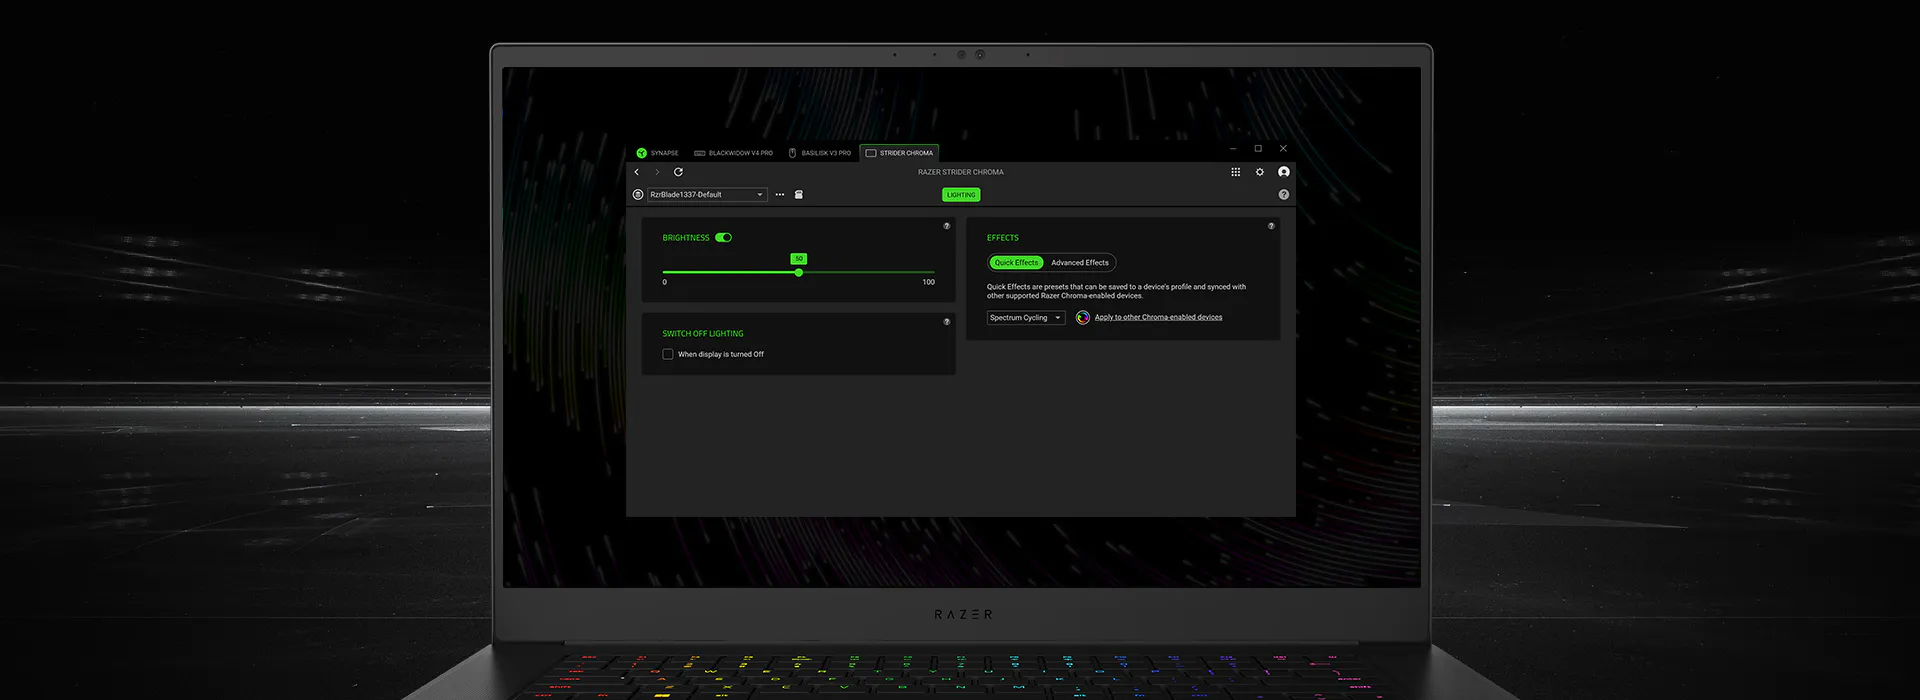Select the Advanced Effects option
Image resolution: width=1920 pixels, height=700 pixels.
(1079, 263)
